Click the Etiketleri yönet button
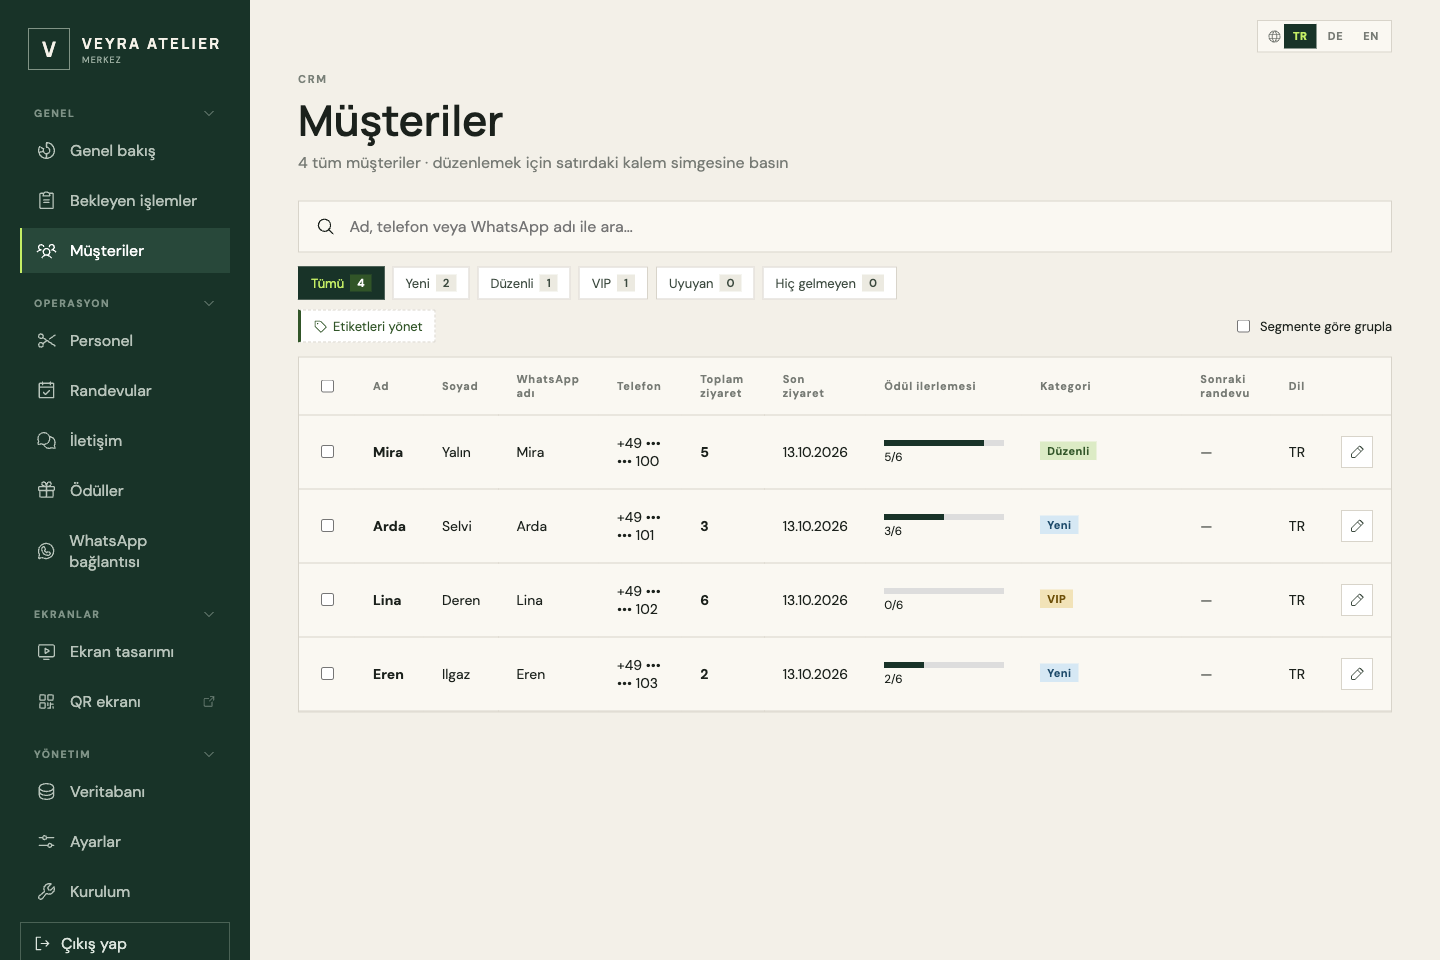The height and width of the screenshot is (960, 1440). (x=367, y=326)
